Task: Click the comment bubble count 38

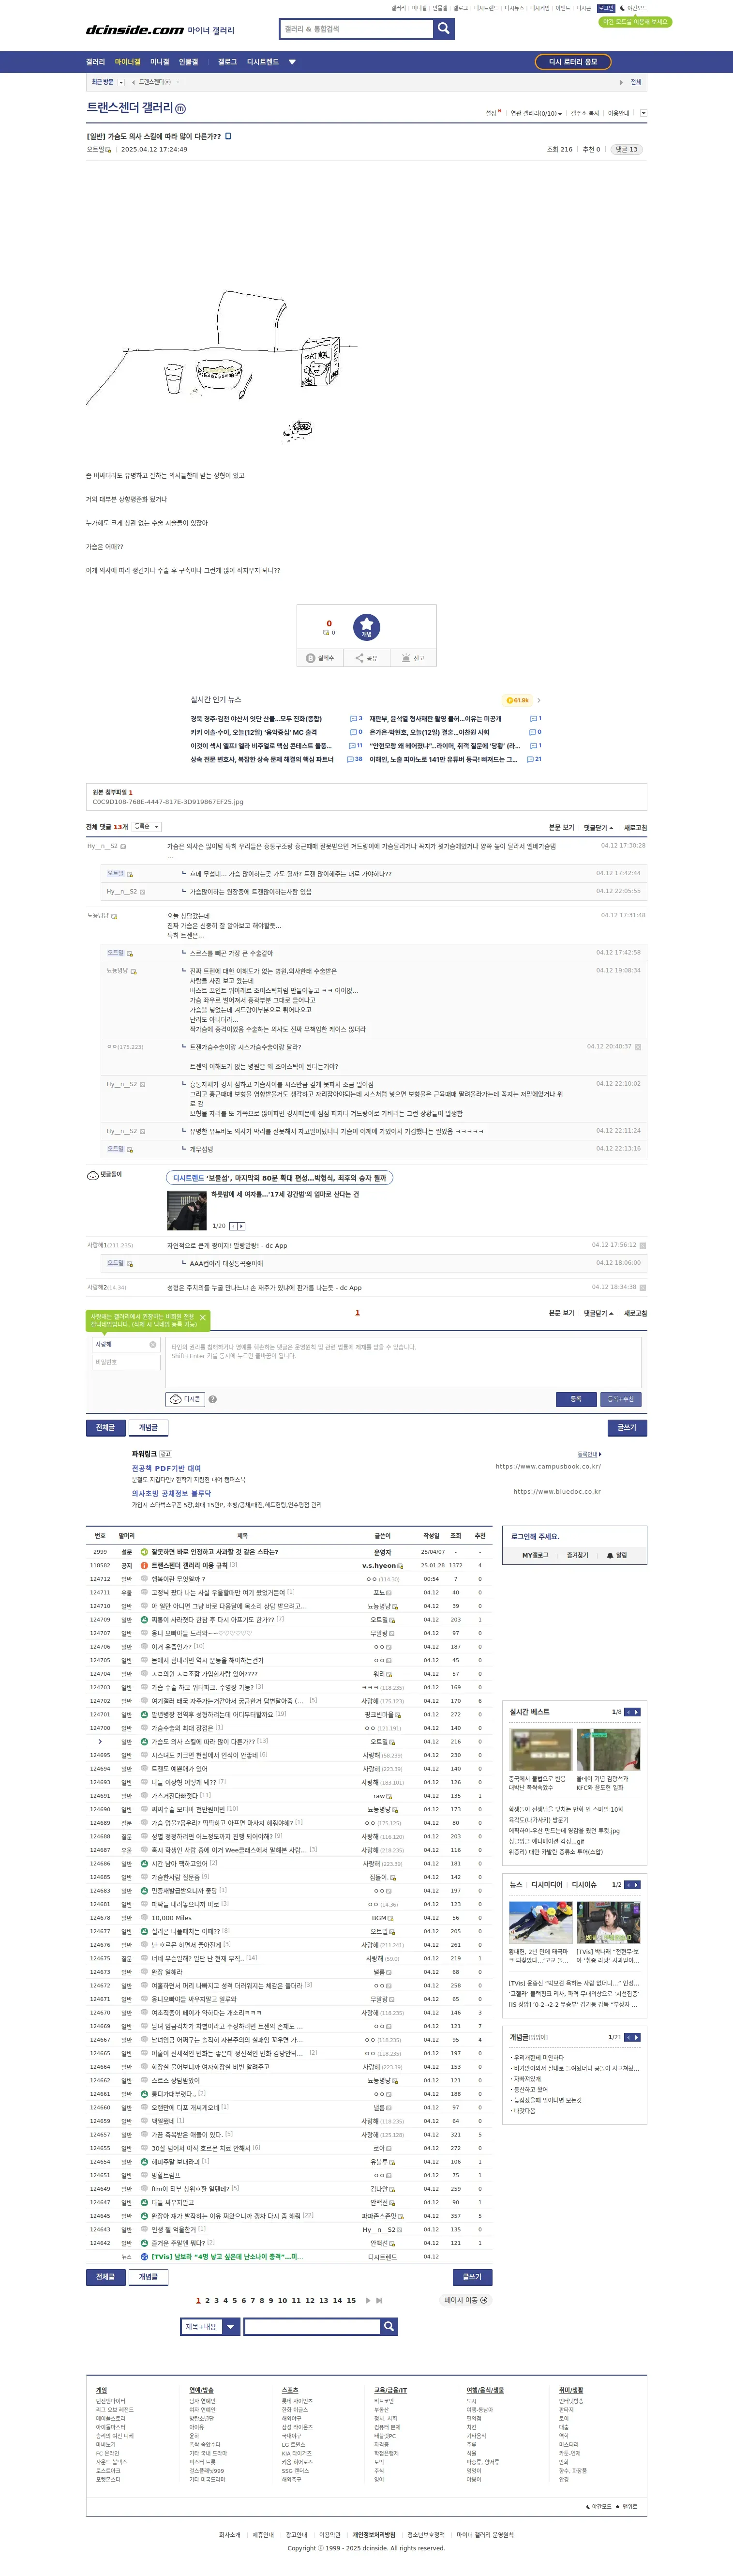Action: (355, 759)
